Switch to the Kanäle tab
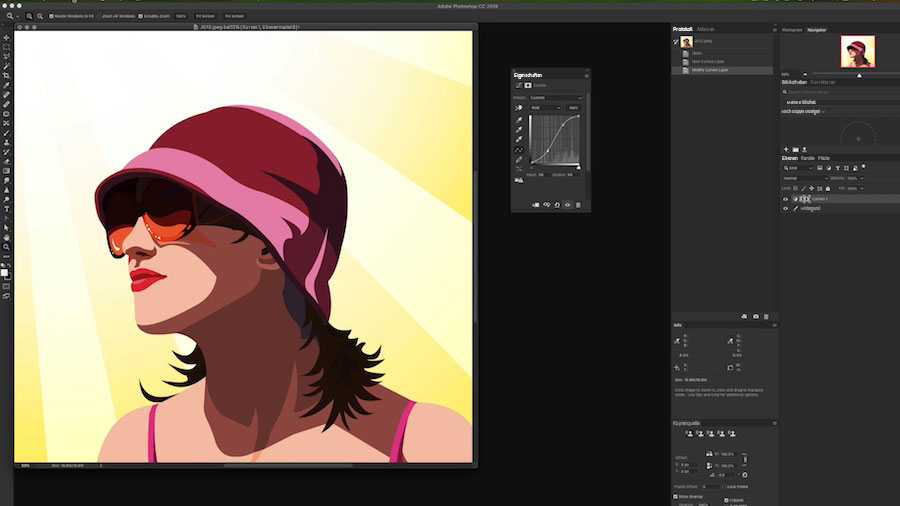Screen dimensions: 900x506 click(807, 158)
